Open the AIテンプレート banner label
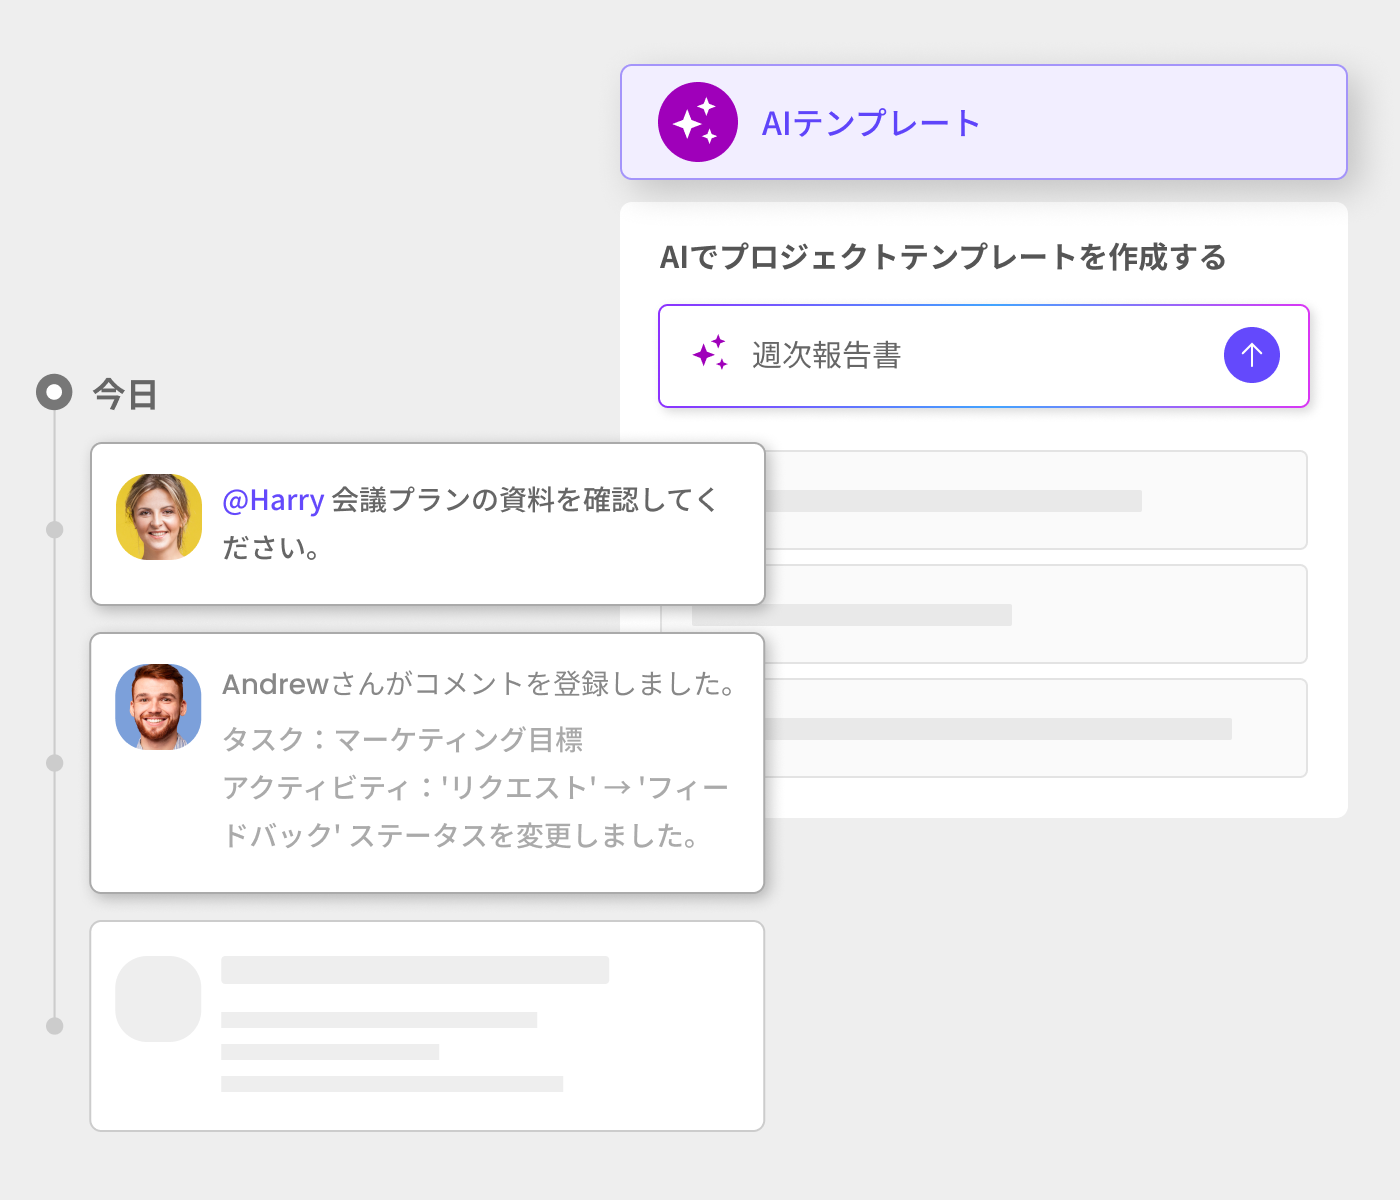Image resolution: width=1400 pixels, height=1200 pixels. click(870, 123)
